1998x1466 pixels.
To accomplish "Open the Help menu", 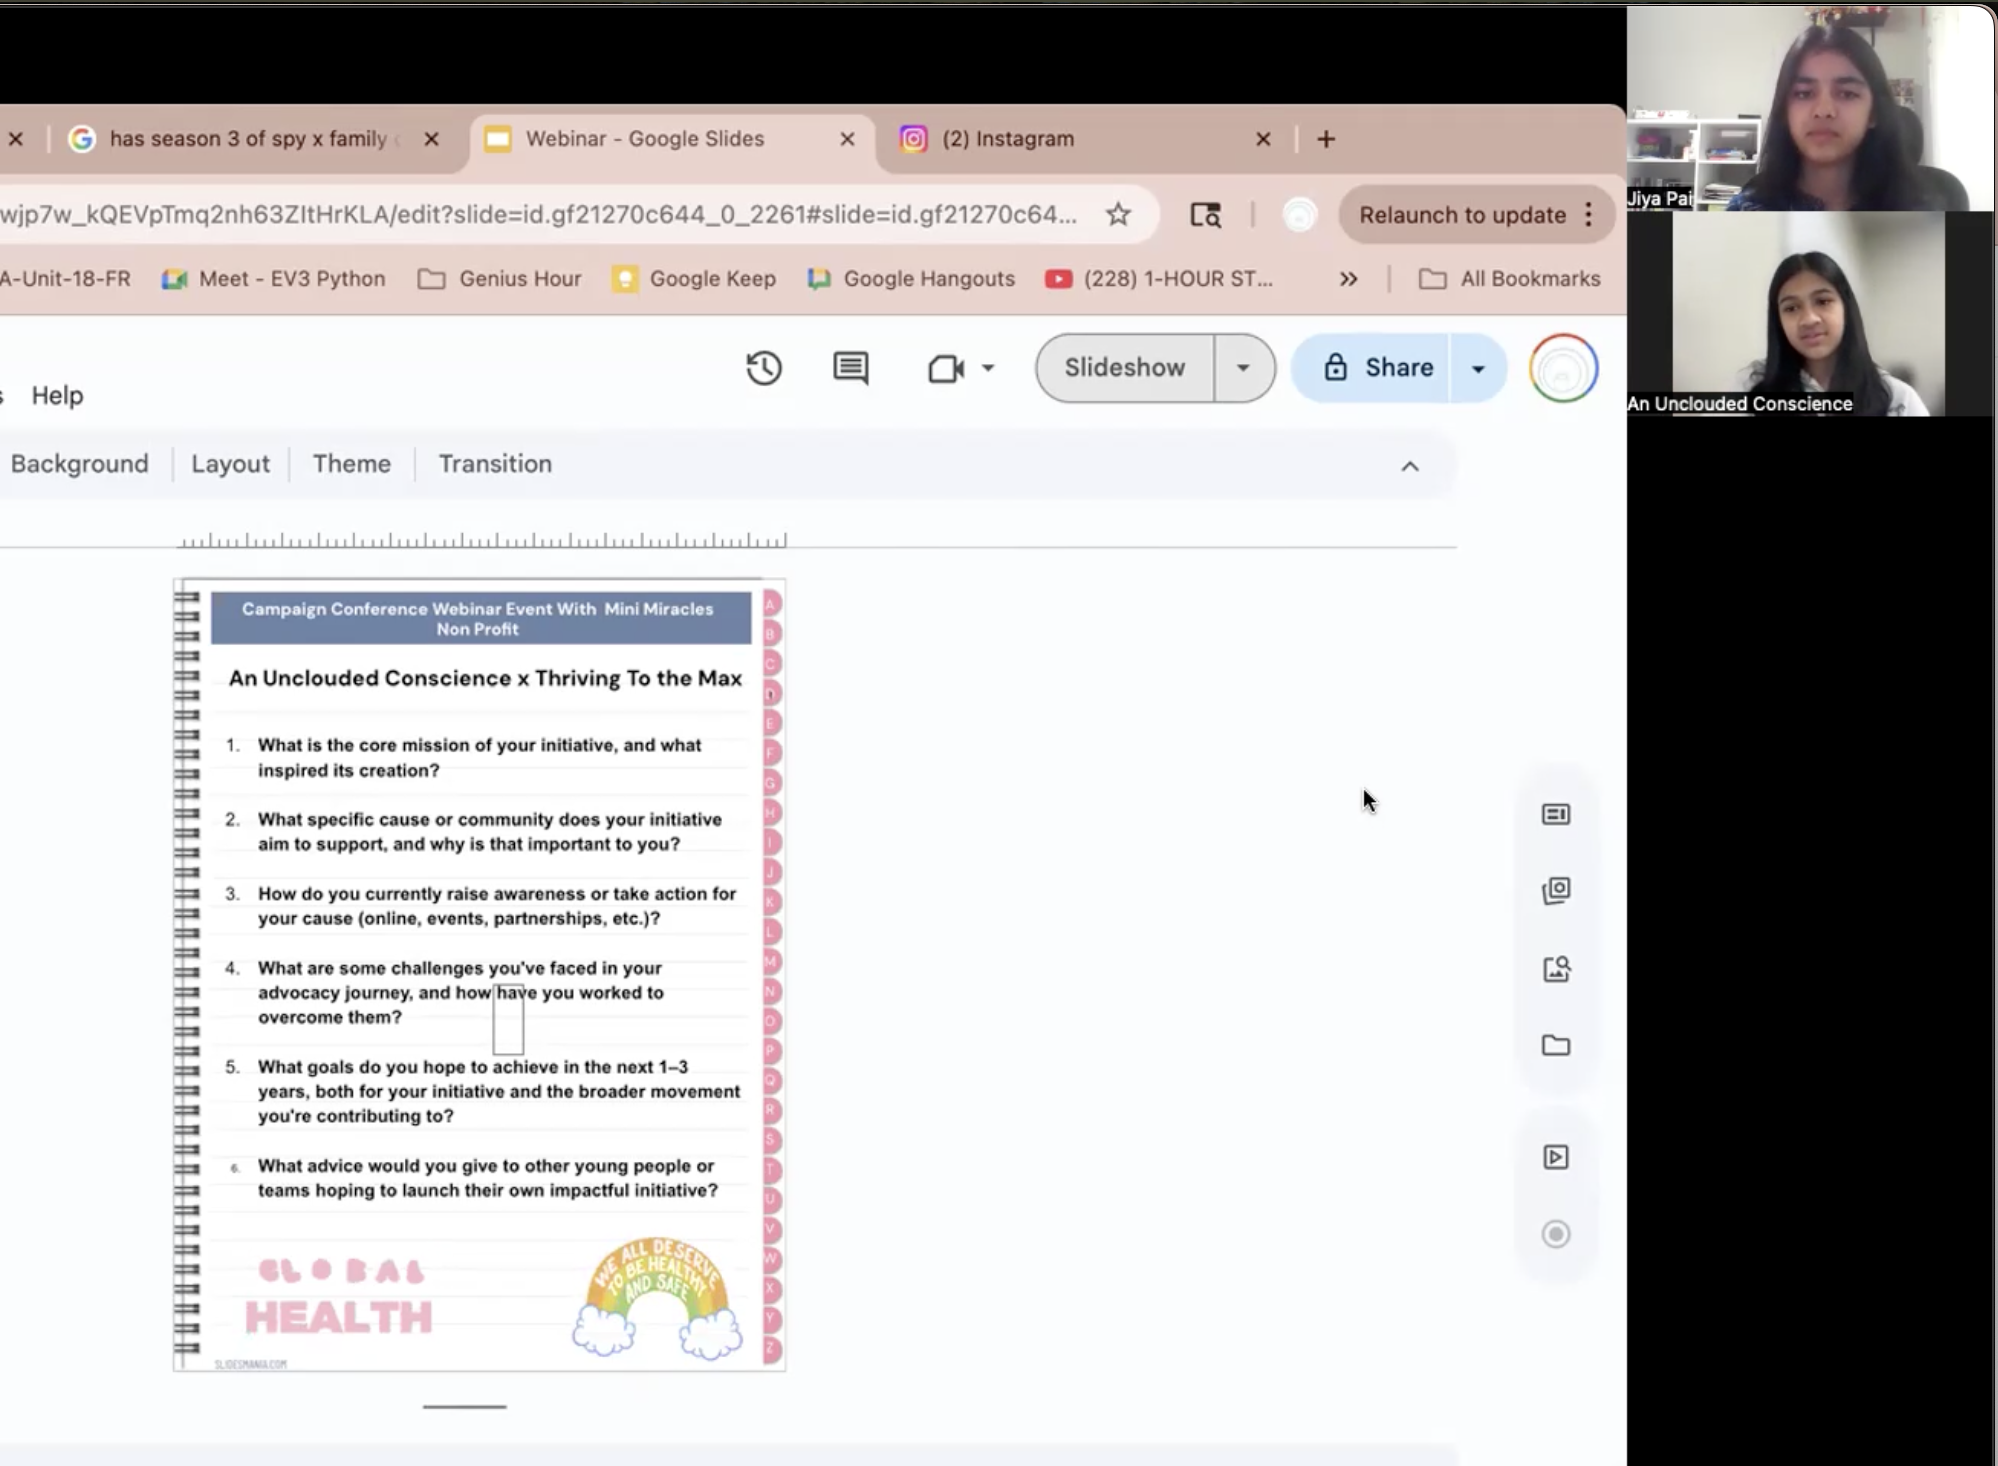I will coord(57,396).
